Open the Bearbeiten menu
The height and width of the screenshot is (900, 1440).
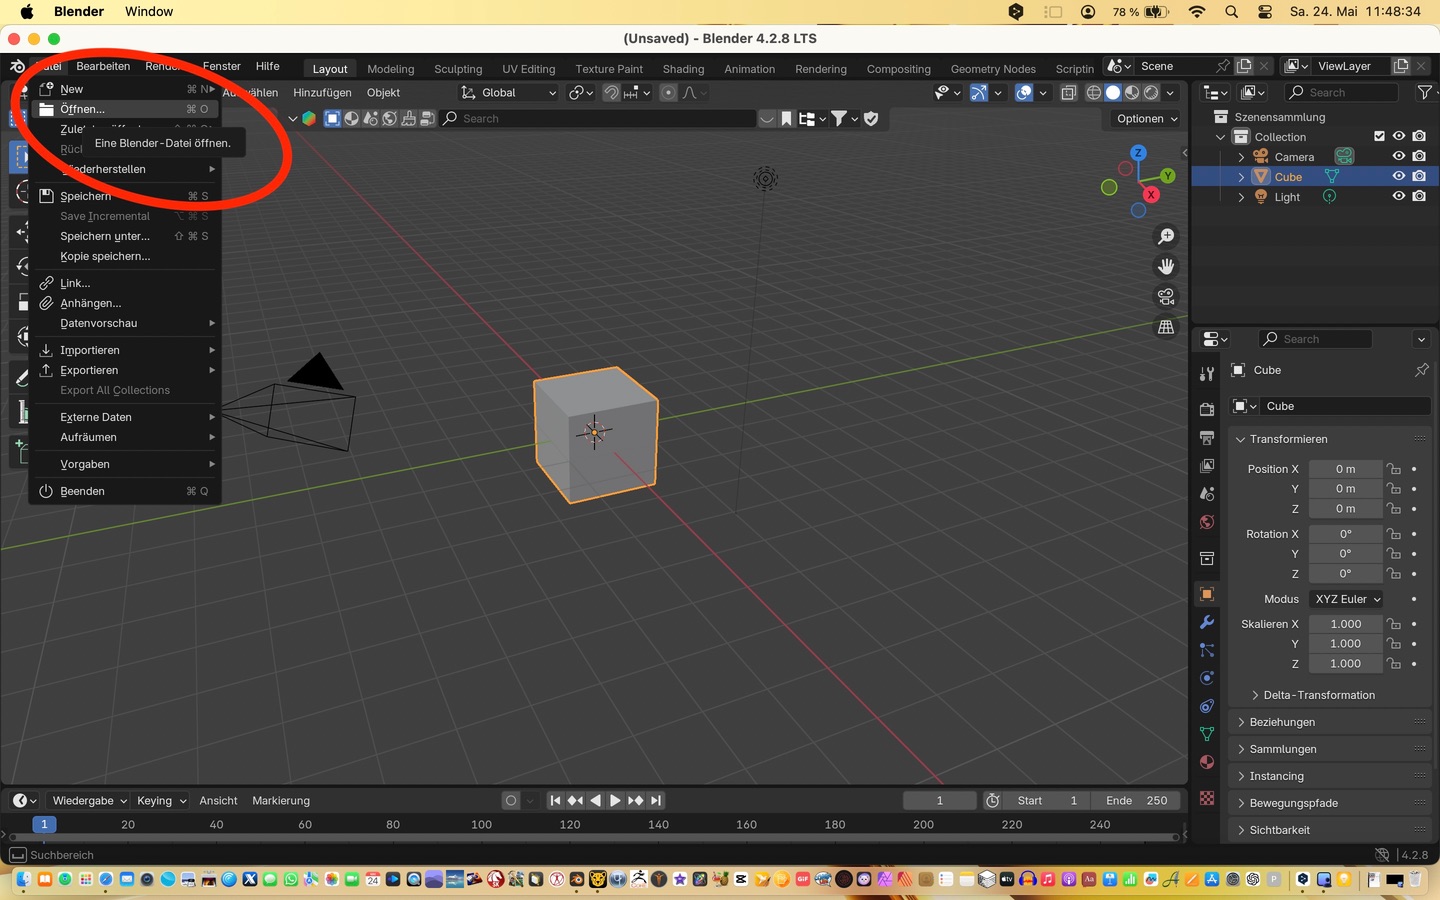point(103,66)
